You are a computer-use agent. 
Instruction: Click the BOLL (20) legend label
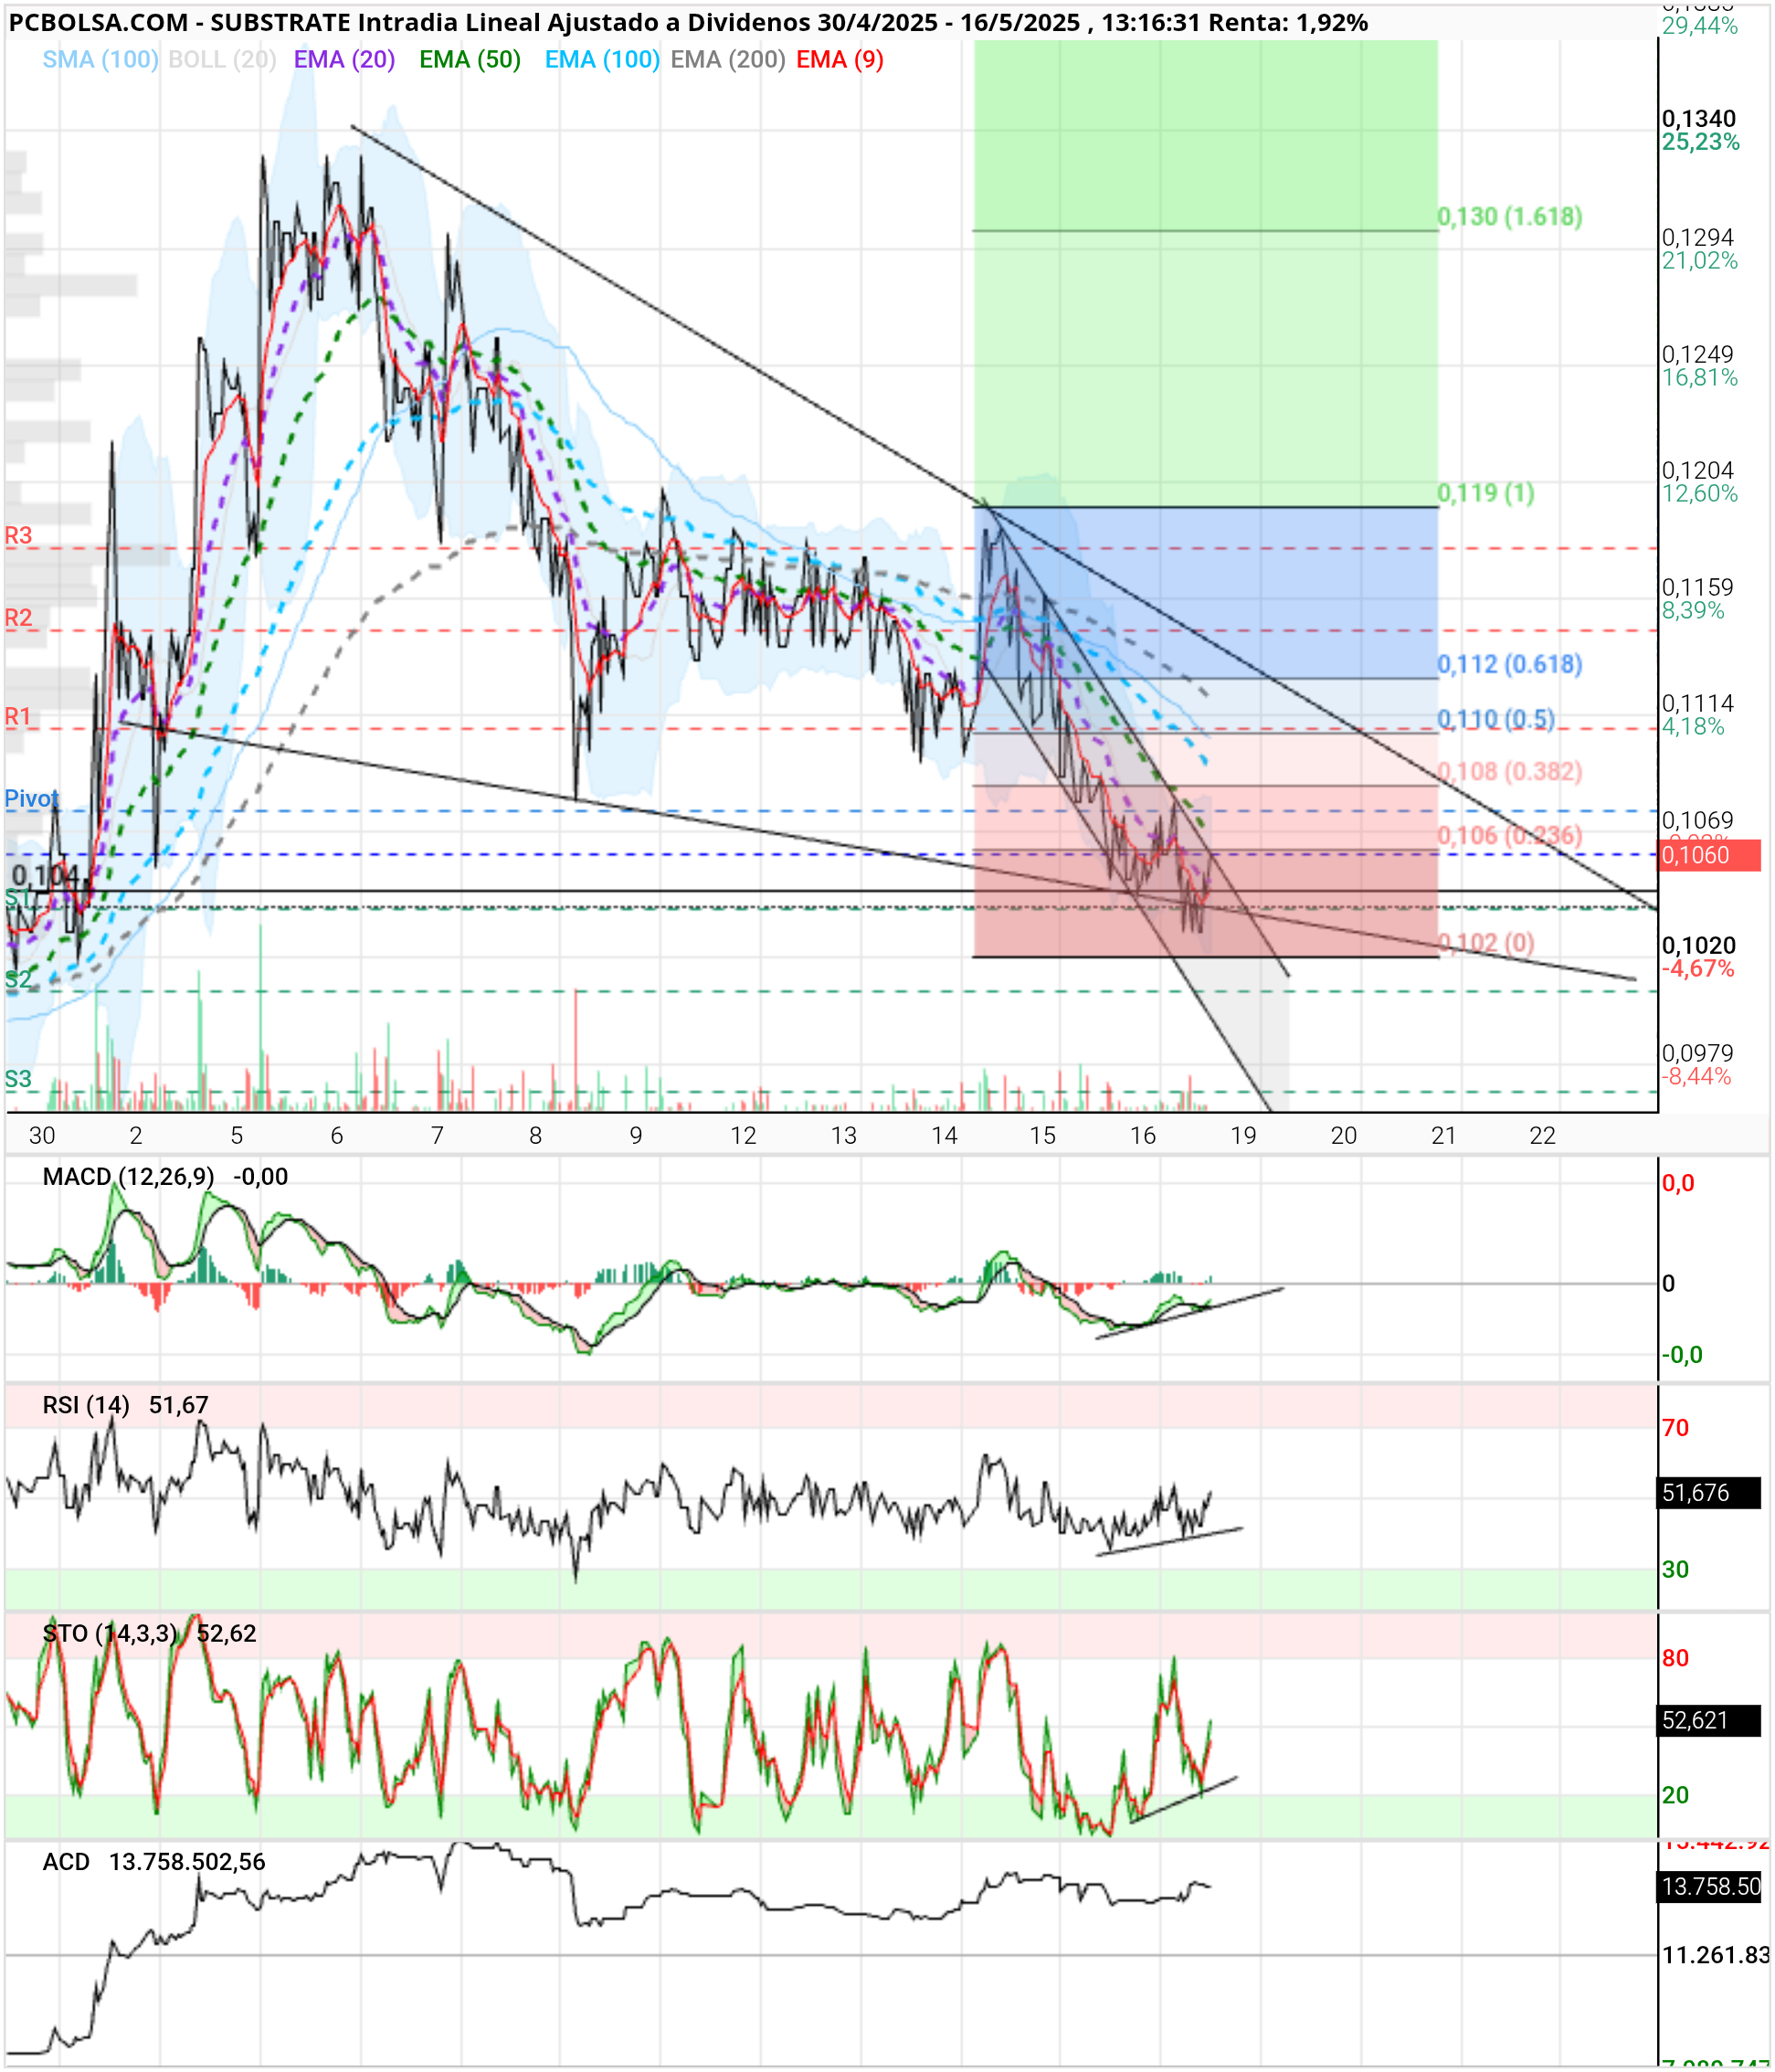click(x=222, y=60)
